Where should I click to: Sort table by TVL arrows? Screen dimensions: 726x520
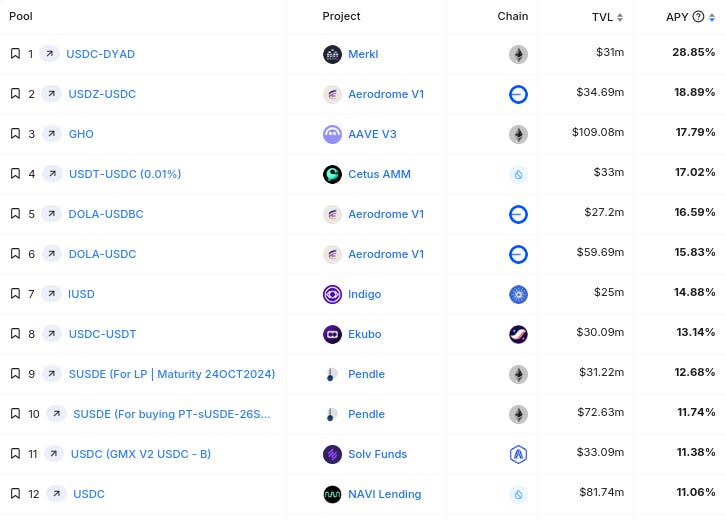[620, 17]
